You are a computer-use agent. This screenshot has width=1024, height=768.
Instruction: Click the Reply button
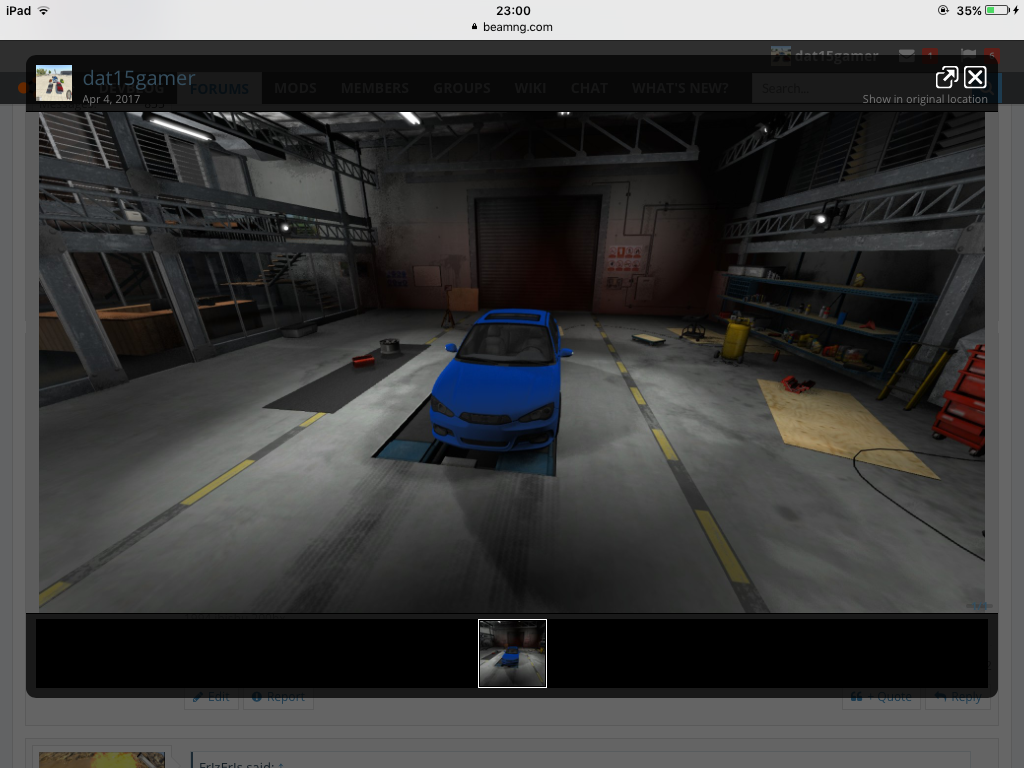[958, 697]
